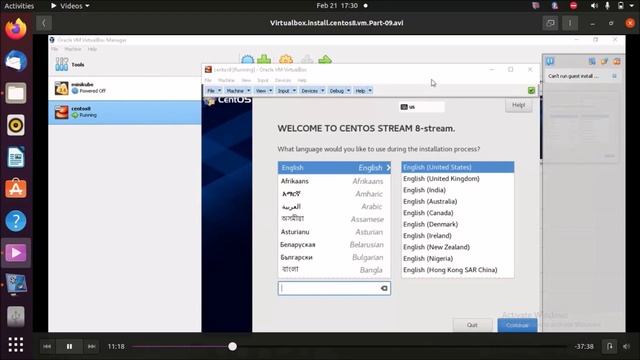Select the centos8 running VM entry
The image size is (640, 360).
coord(124,112)
